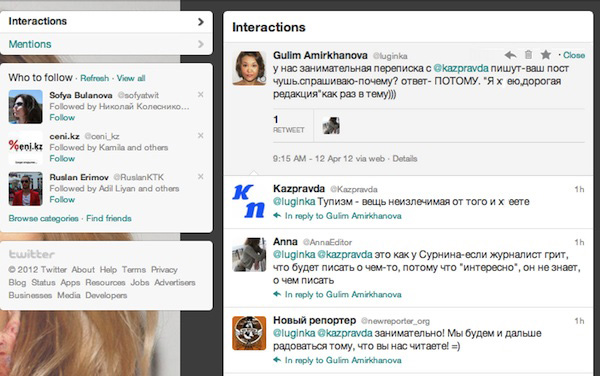Select the Interactions sidebar item
The height and width of the screenshot is (376, 600).
[x=106, y=21]
